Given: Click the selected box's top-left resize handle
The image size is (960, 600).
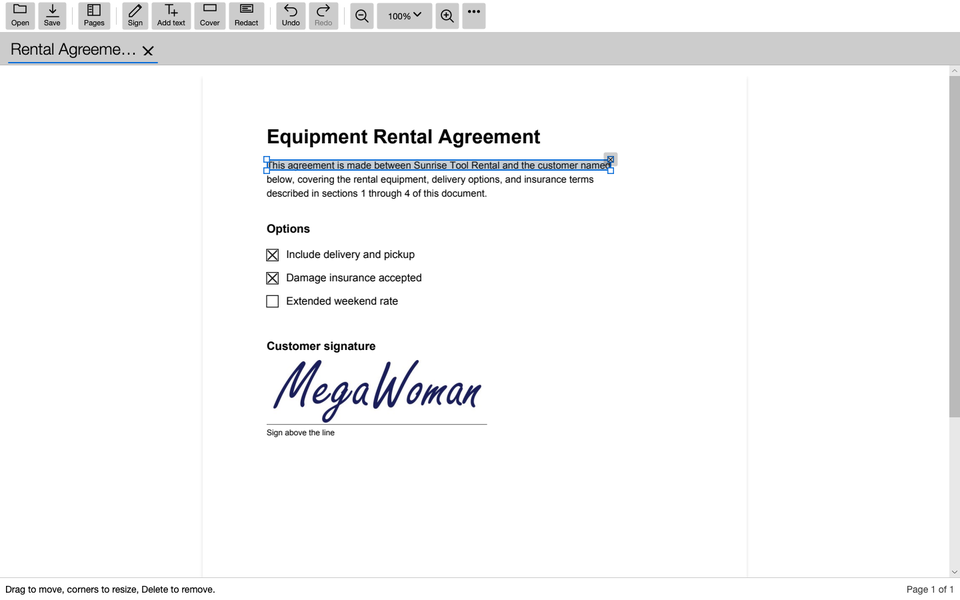Looking at the screenshot, I should (266, 159).
